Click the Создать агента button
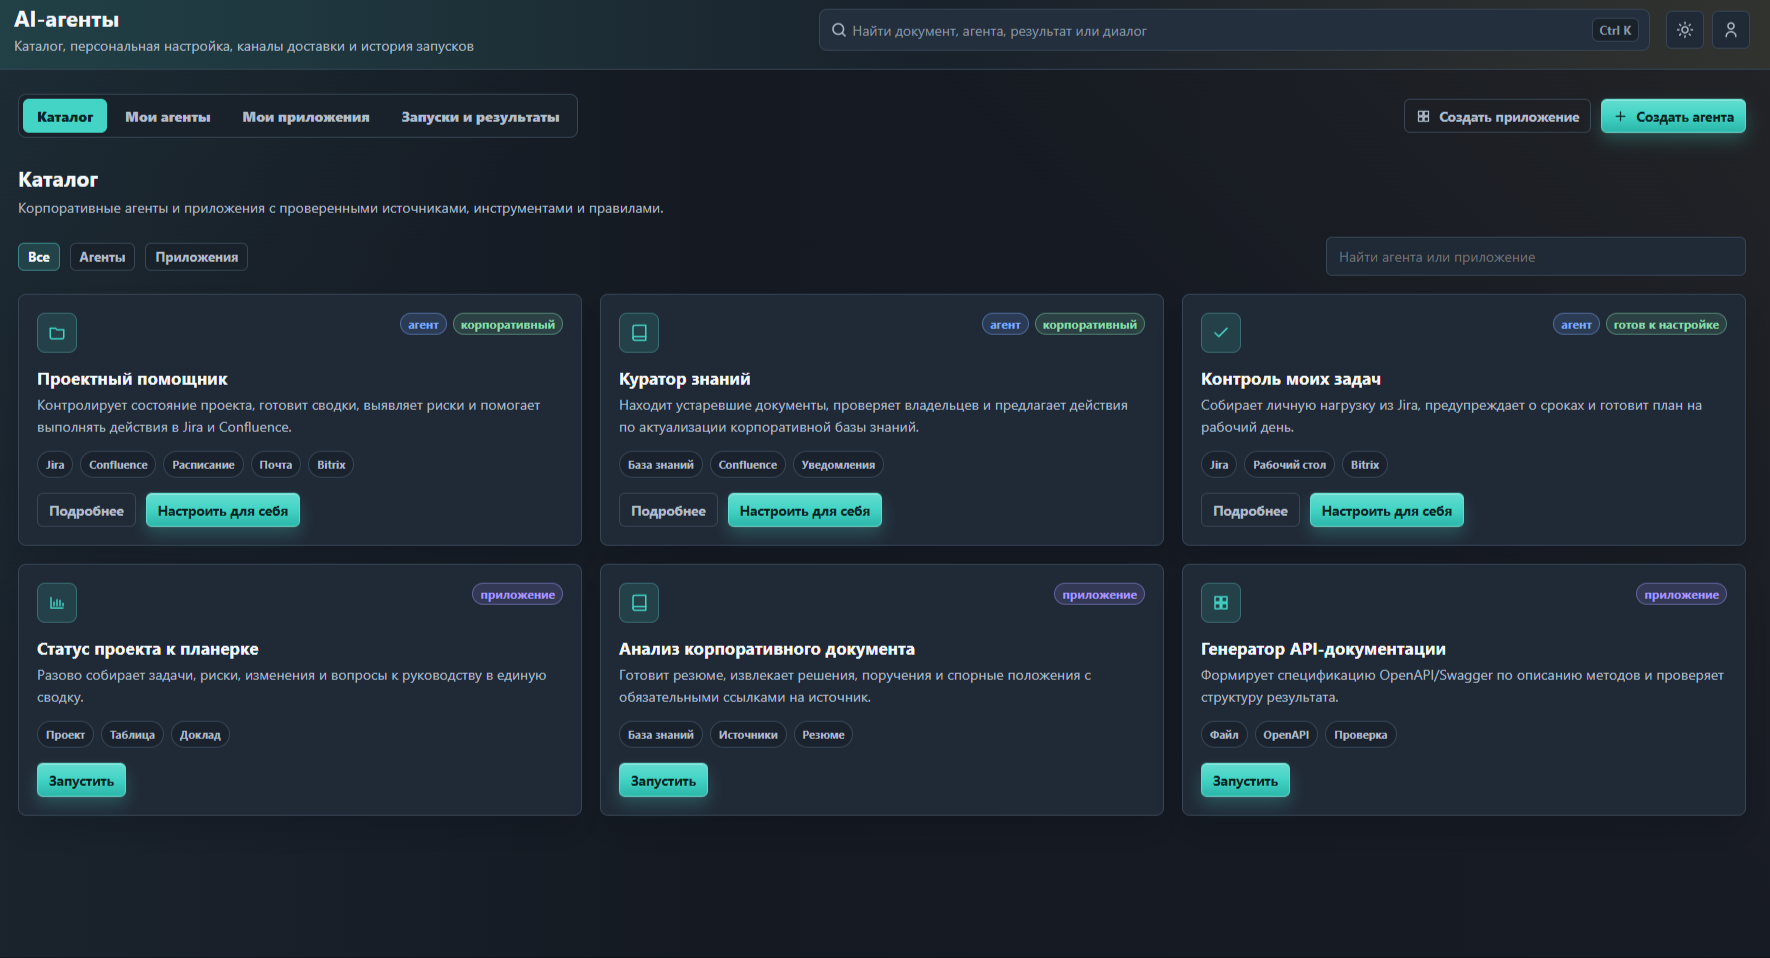1770x958 pixels. (x=1673, y=116)
